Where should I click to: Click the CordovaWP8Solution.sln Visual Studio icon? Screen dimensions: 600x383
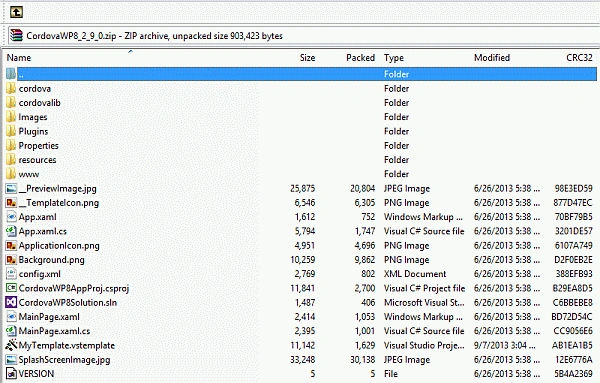(x=11, y=302)
